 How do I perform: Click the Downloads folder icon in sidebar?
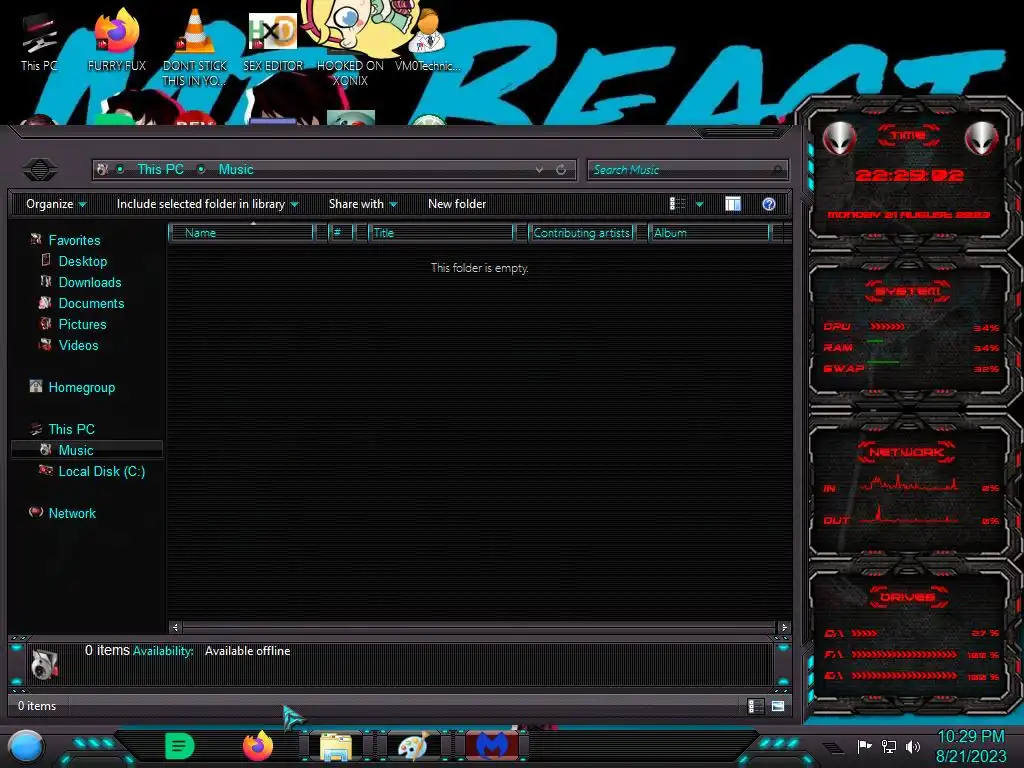(x=46, y=281)
